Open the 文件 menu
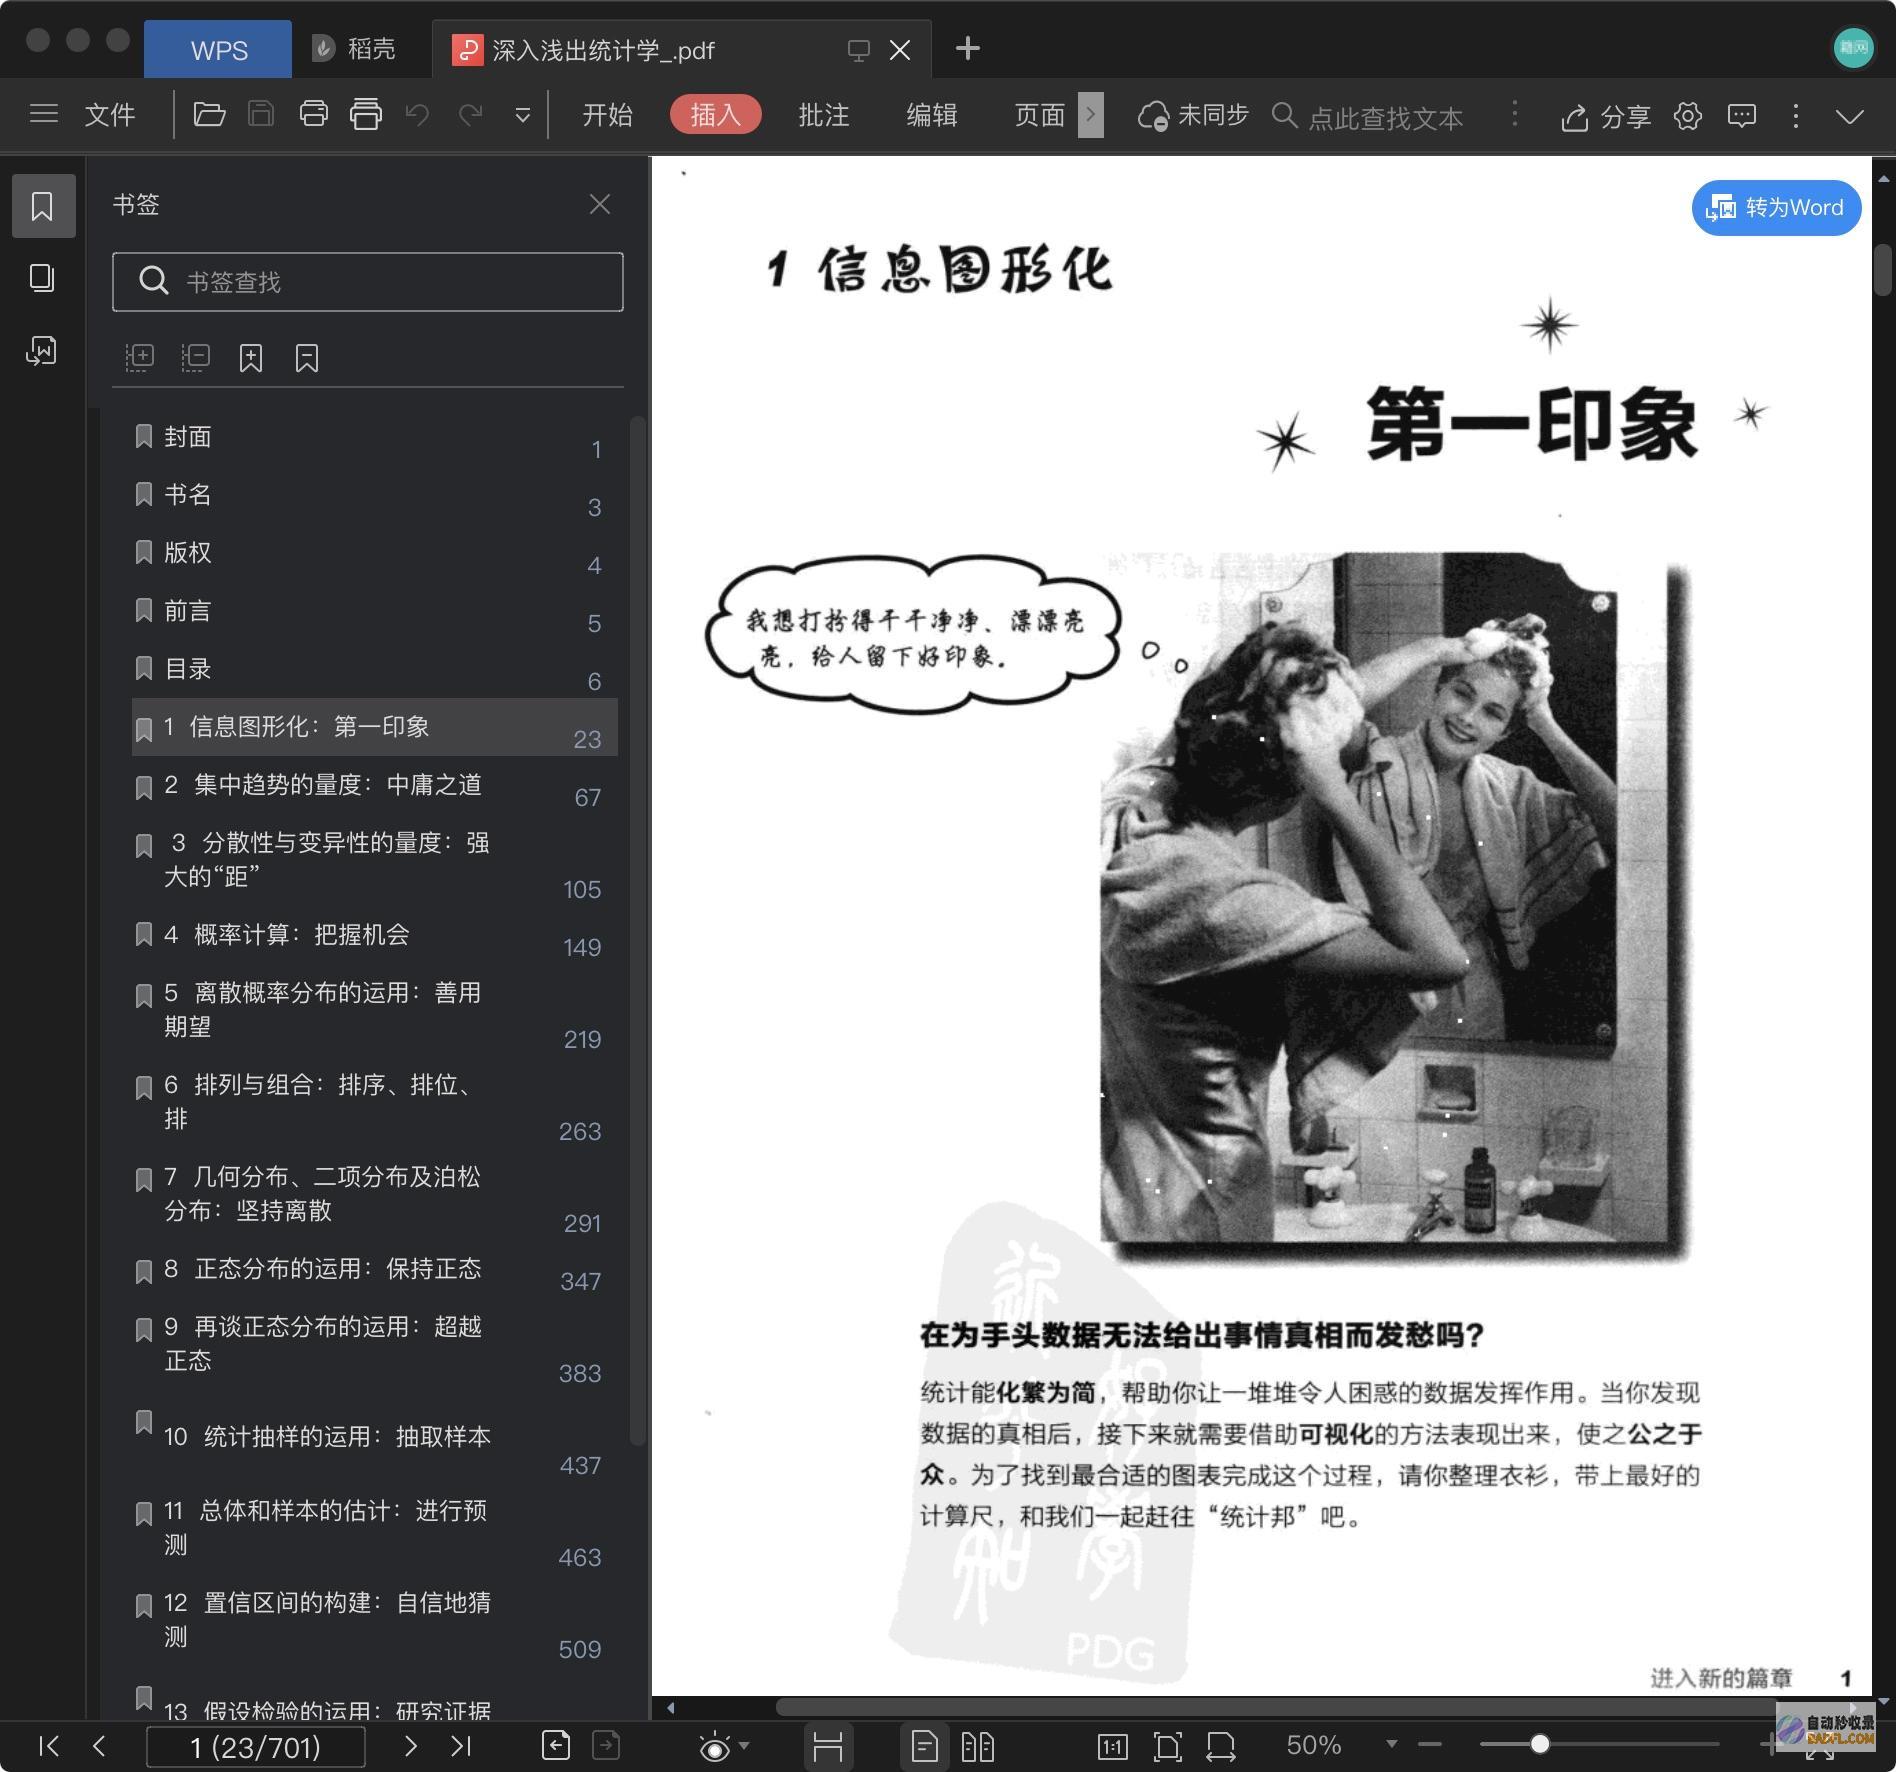The width and height of the screenshot is (1896, 1772). point(110,115)
